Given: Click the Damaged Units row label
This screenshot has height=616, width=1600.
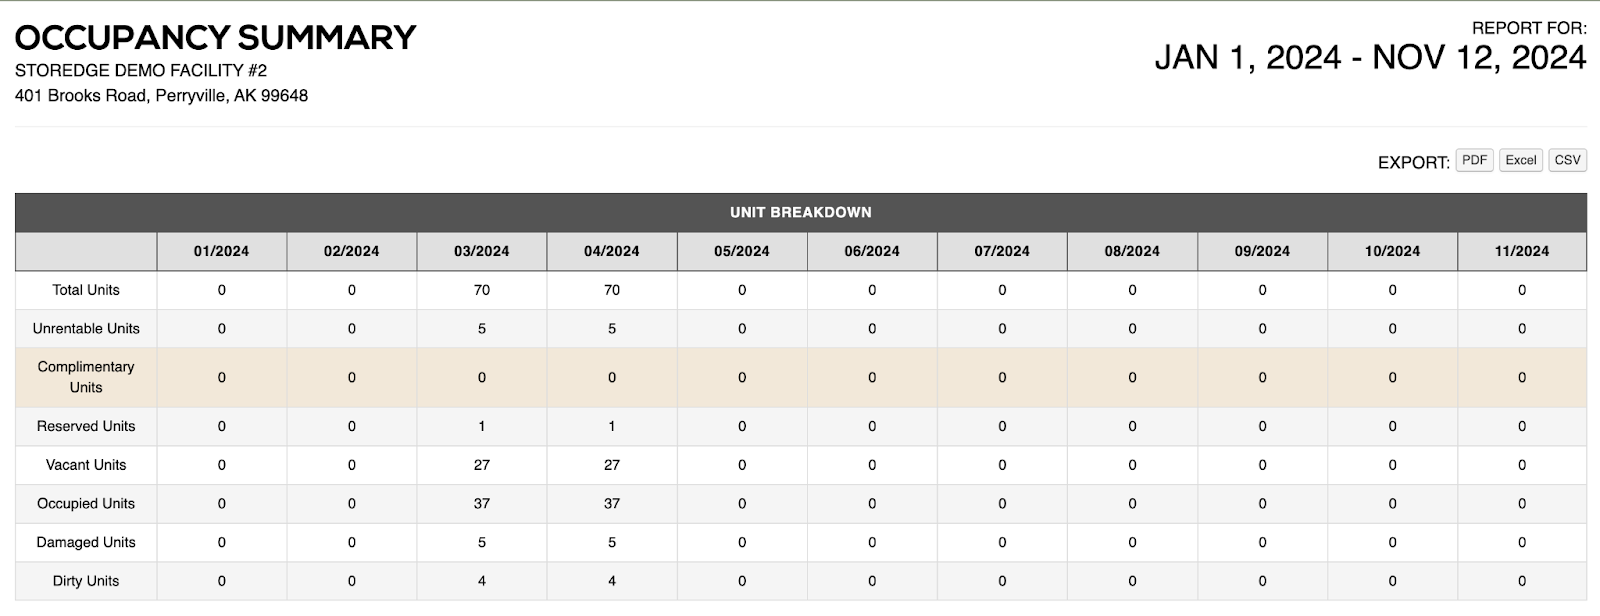Looking at the screenshot, I should pyautogui.click(x=86, y=542).
